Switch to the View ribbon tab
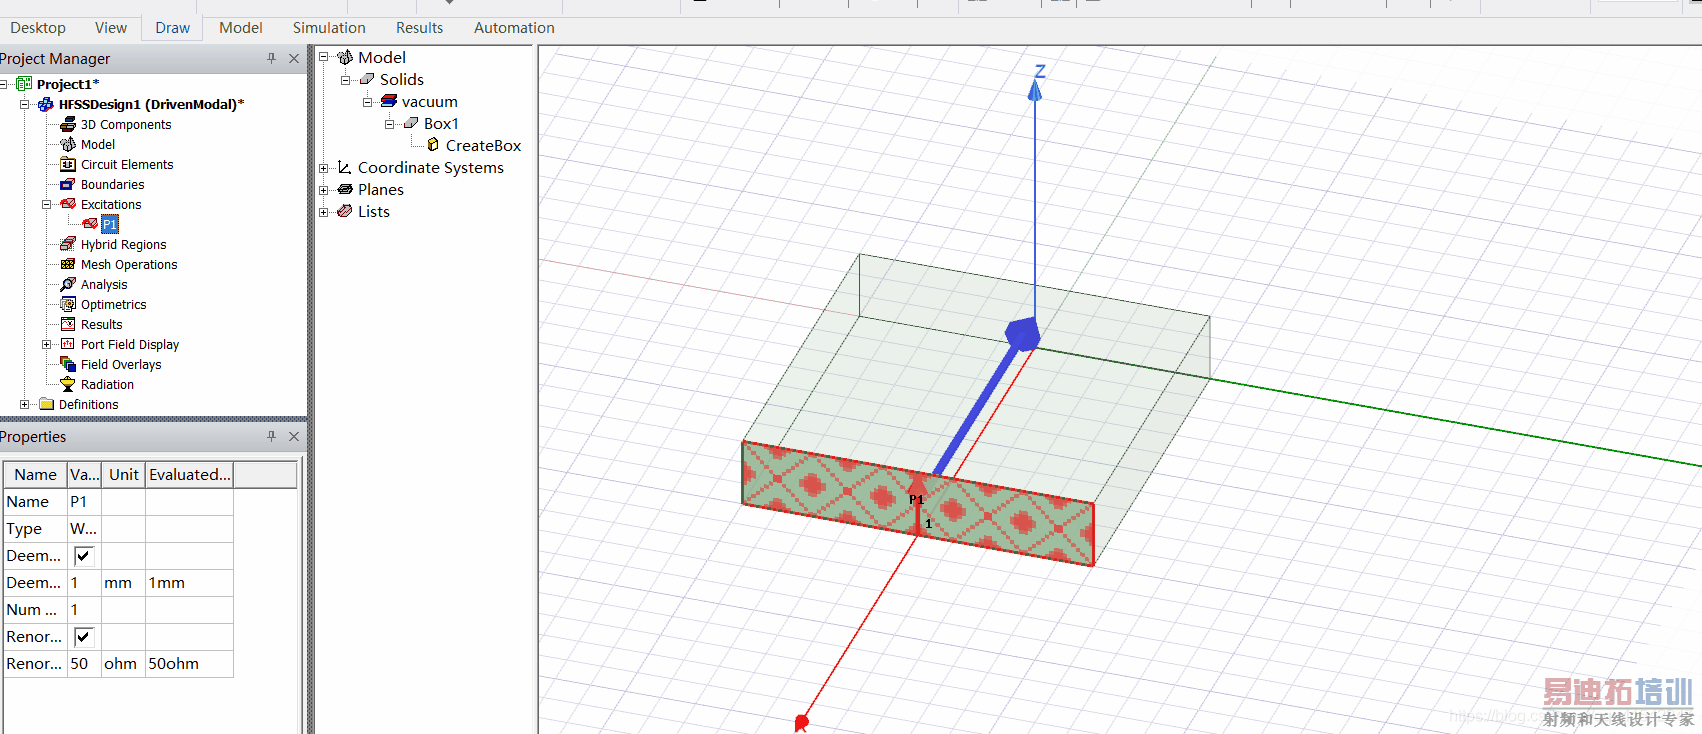The image size is (1702, 734). 111,28
